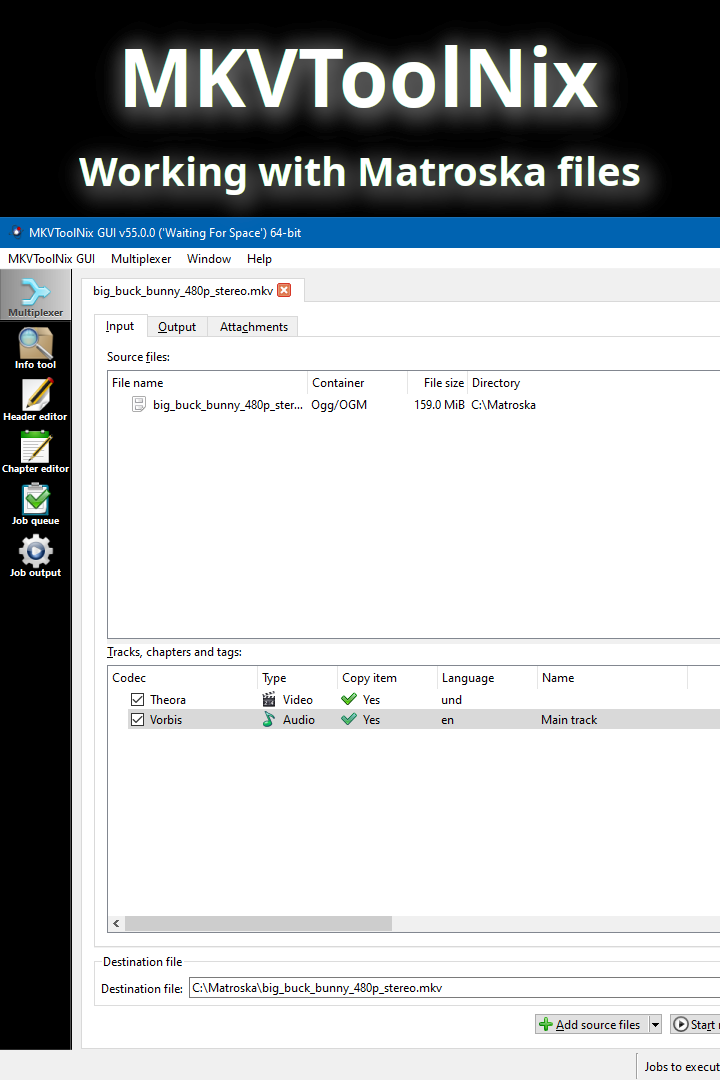Sort source files by Directory column
720x1080 pixels.
pyautogui.click(x=594, y=383)
